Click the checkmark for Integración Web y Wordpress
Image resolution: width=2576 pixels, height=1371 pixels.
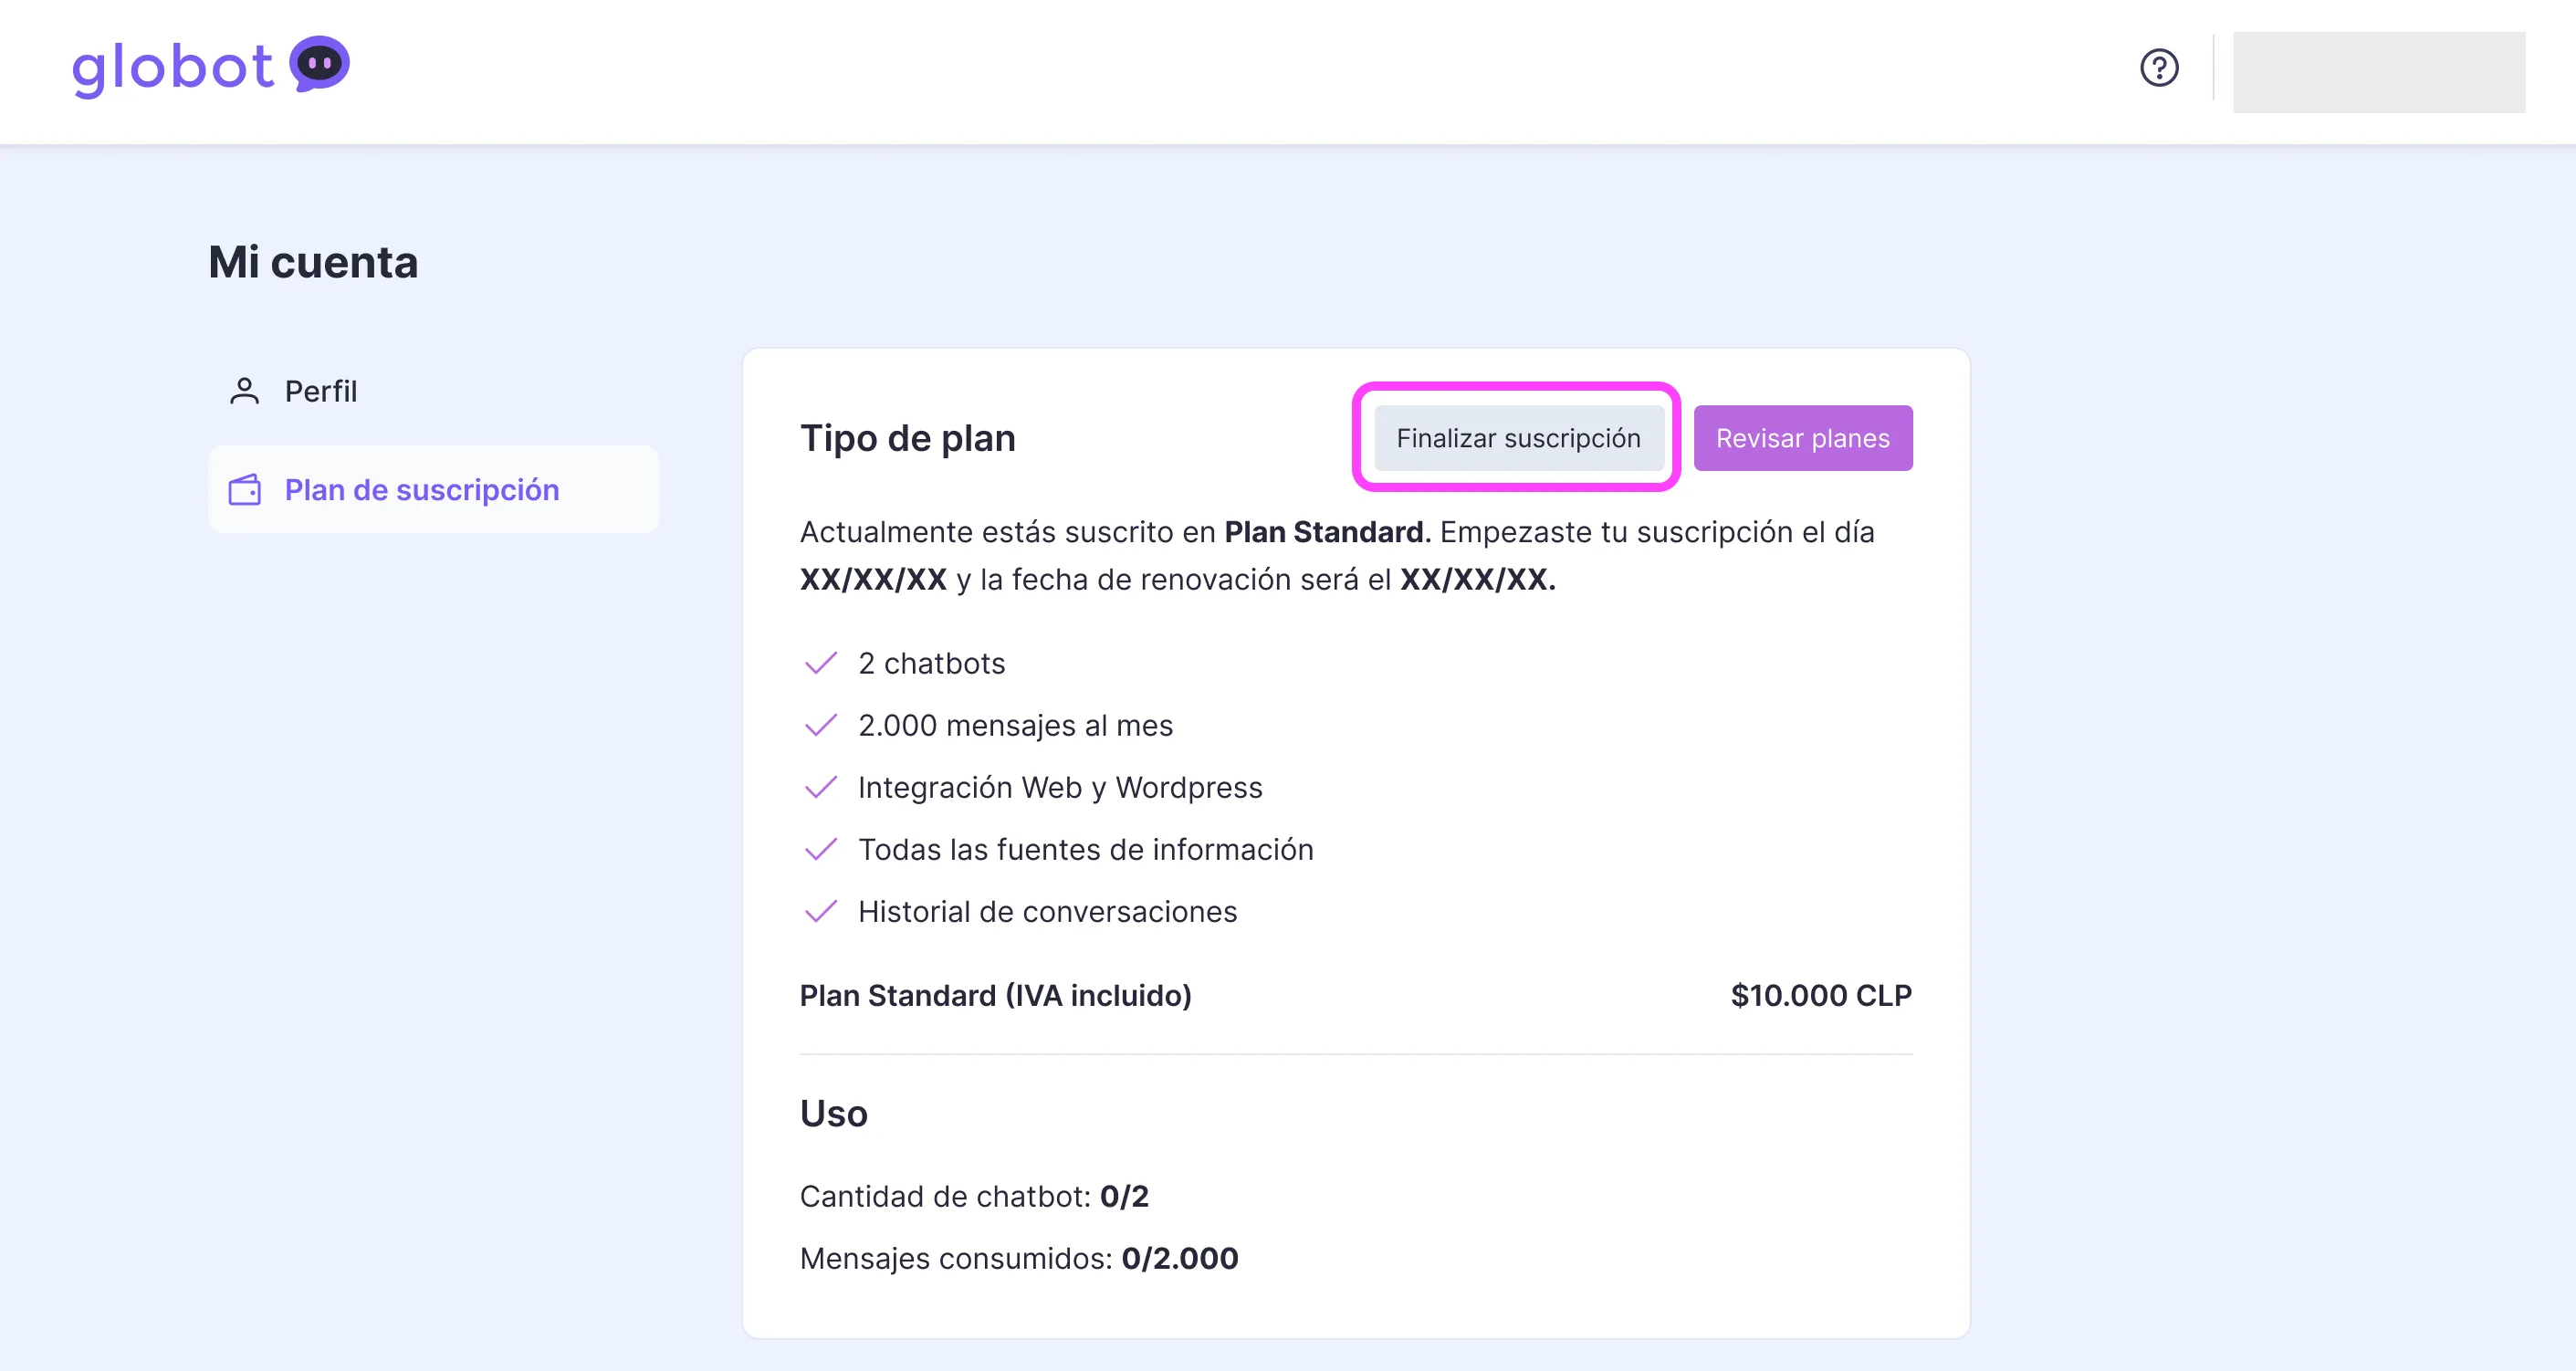[x=820, y=787]
